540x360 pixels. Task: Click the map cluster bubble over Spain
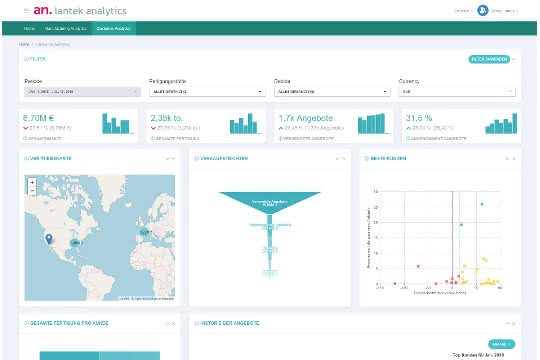pos(145,233)
